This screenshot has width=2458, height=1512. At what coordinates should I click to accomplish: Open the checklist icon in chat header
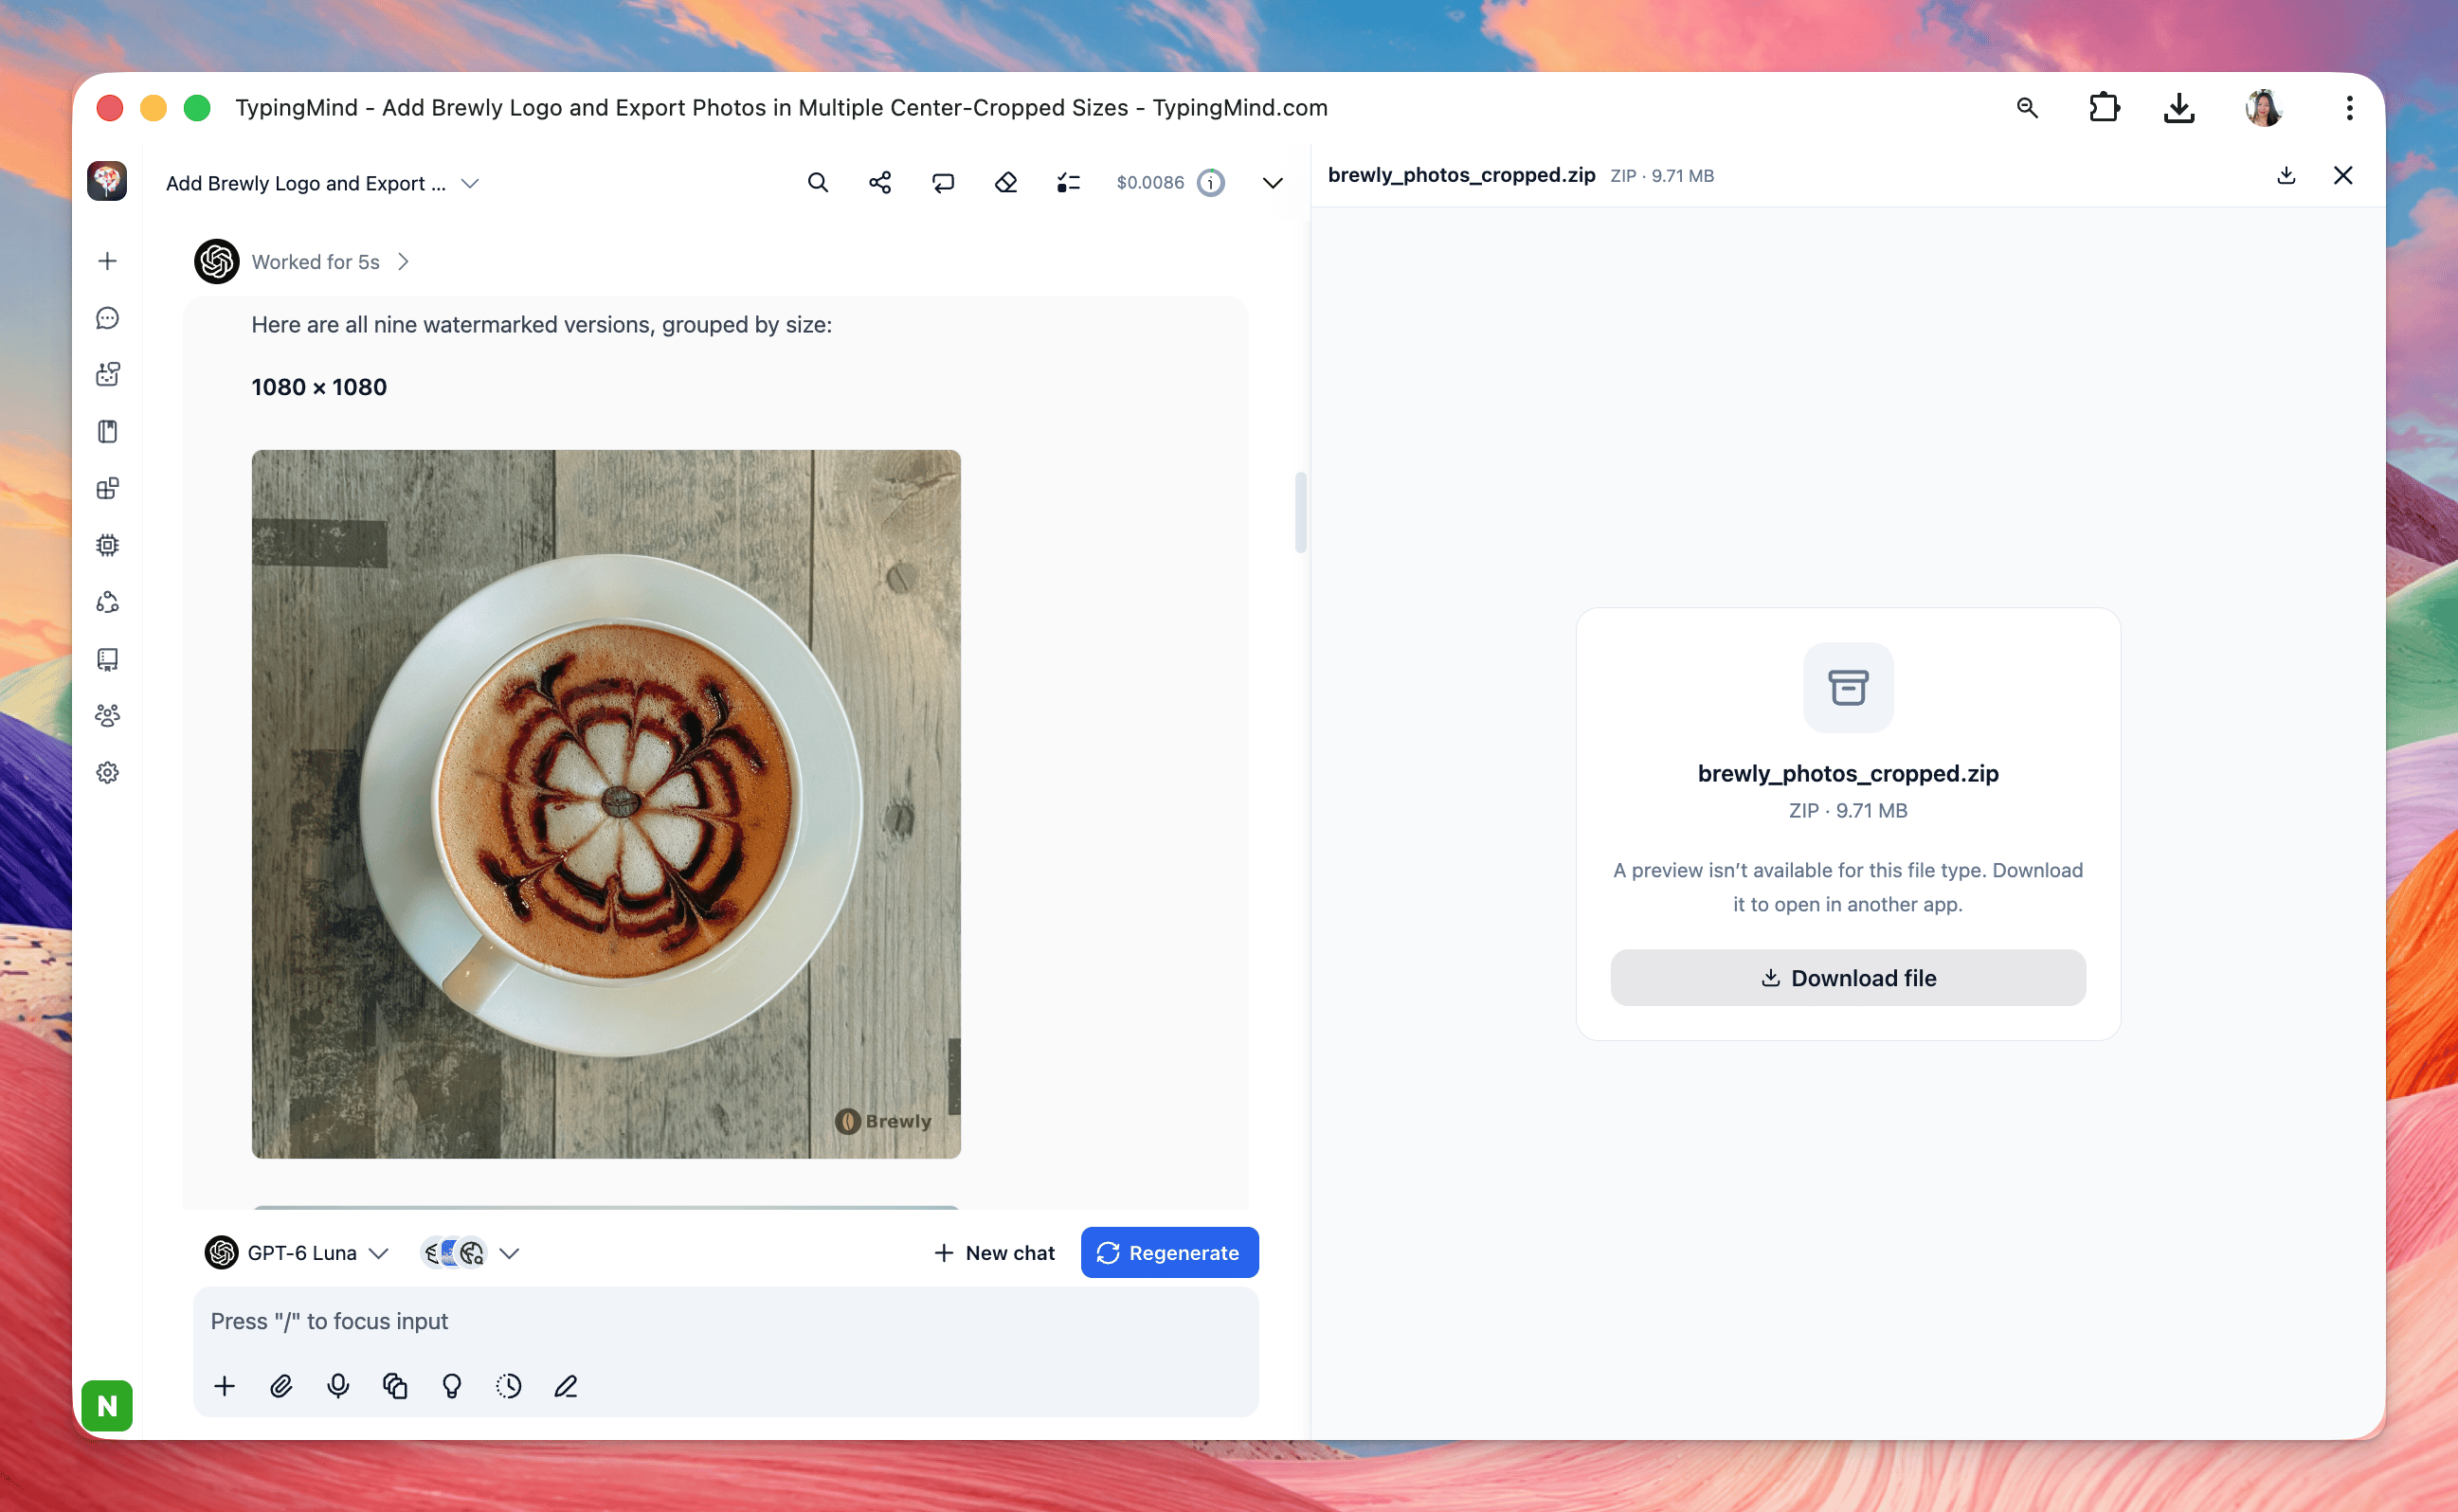tap(1068, 182)
